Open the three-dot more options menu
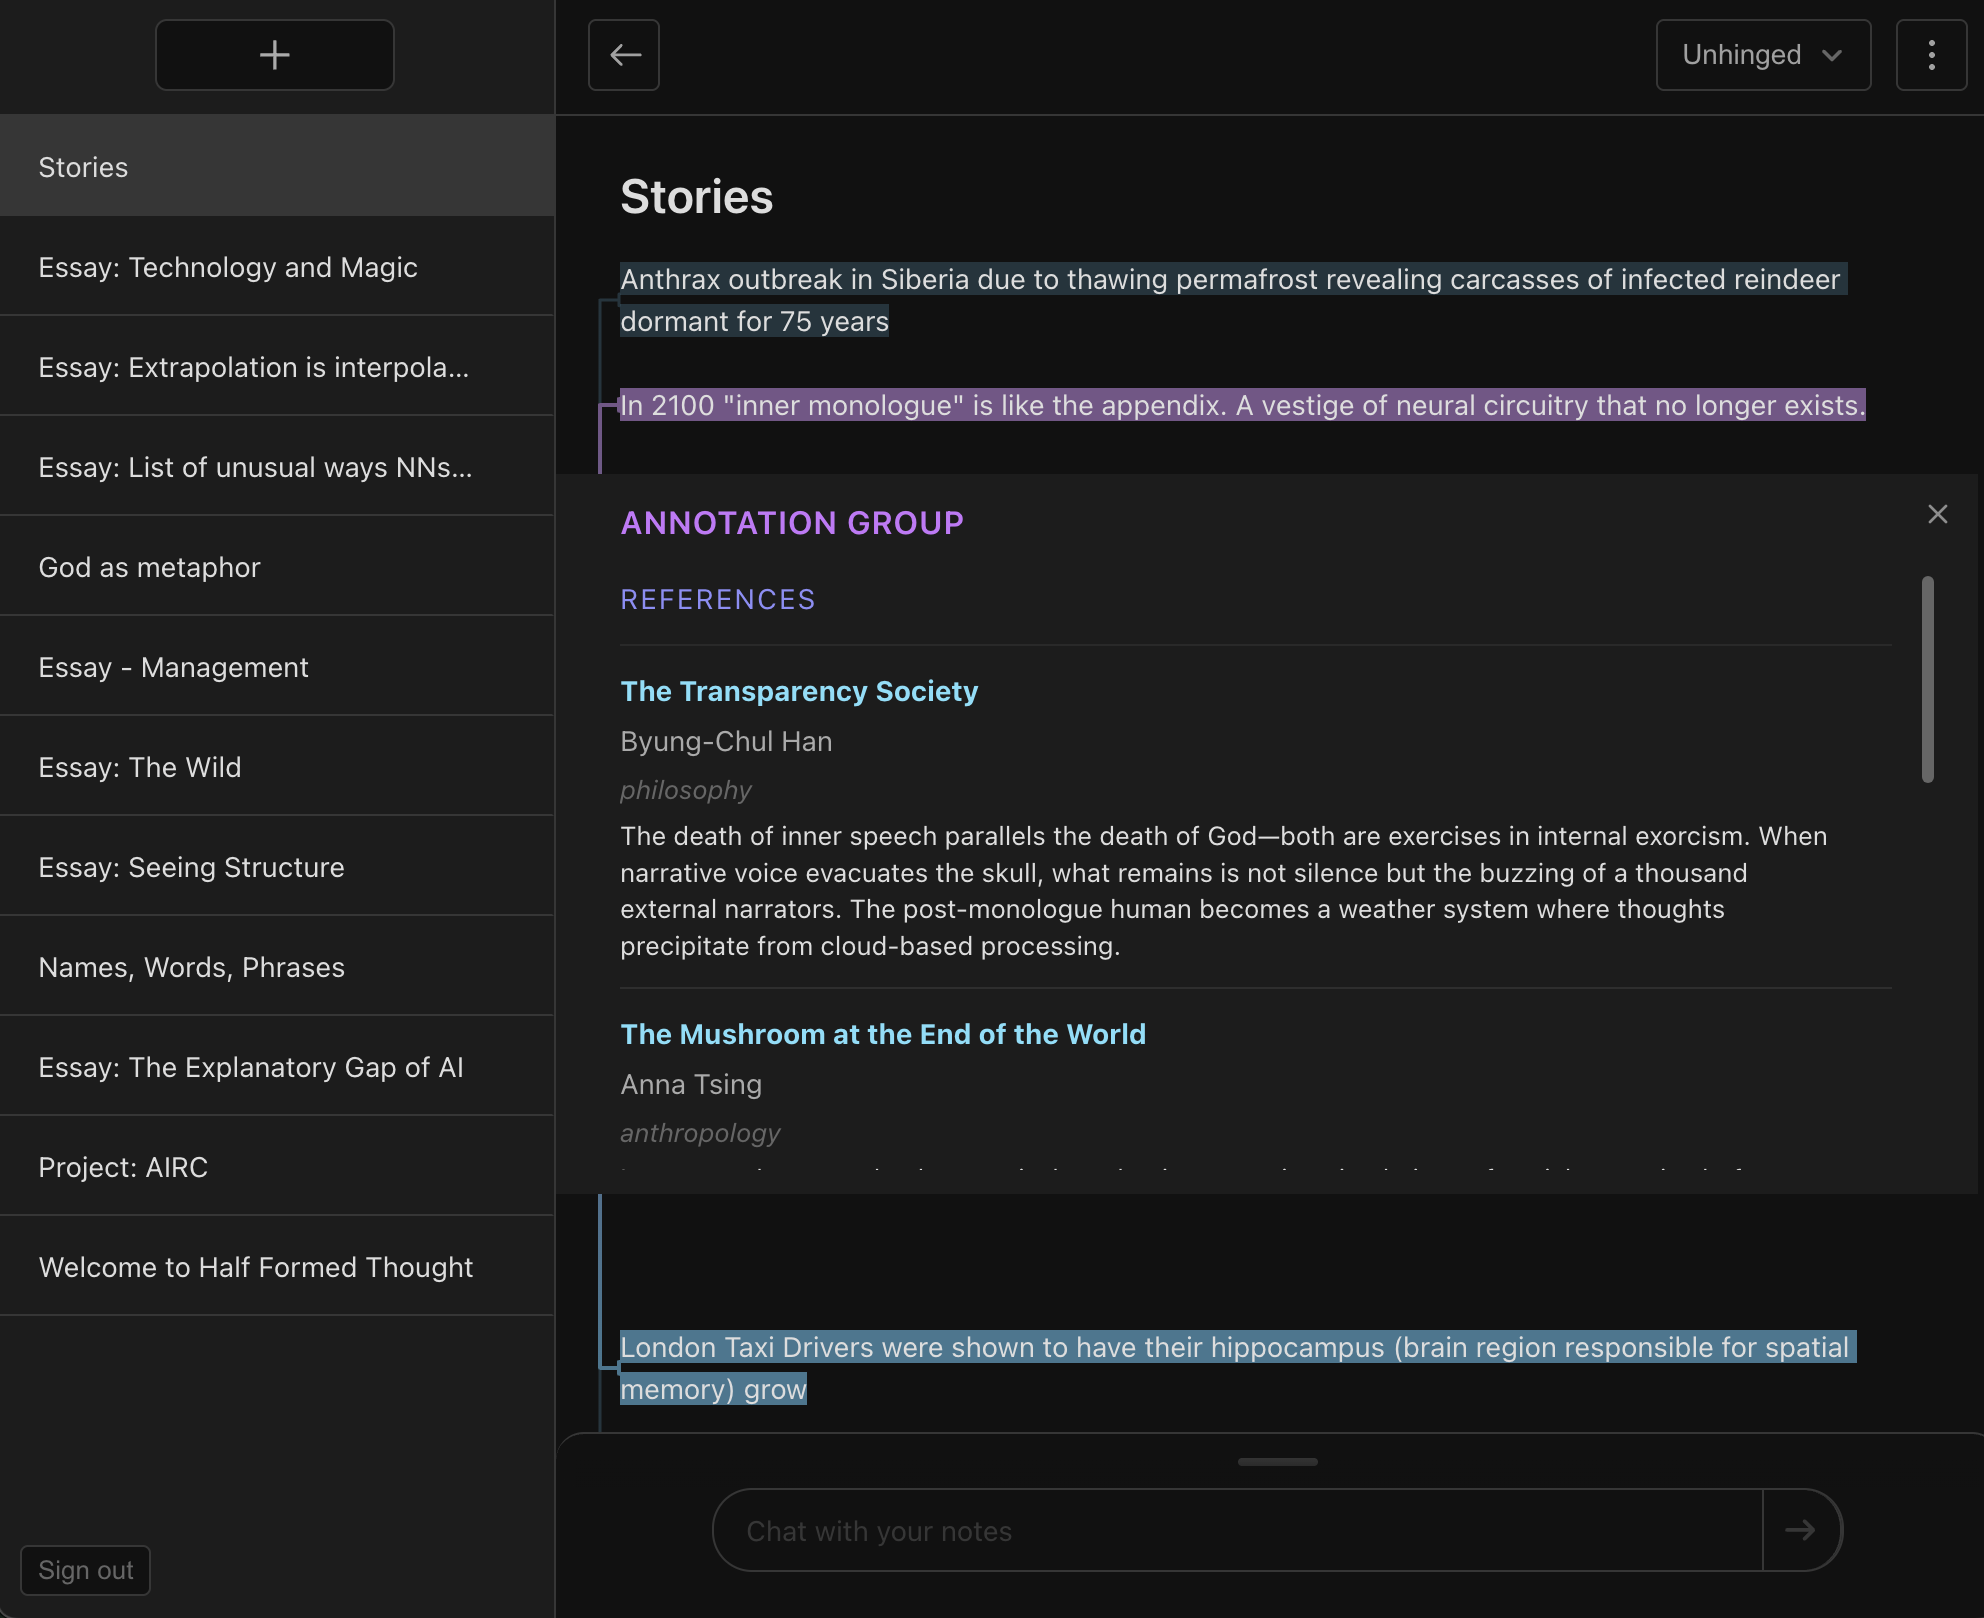 [x=1931, y=55]
